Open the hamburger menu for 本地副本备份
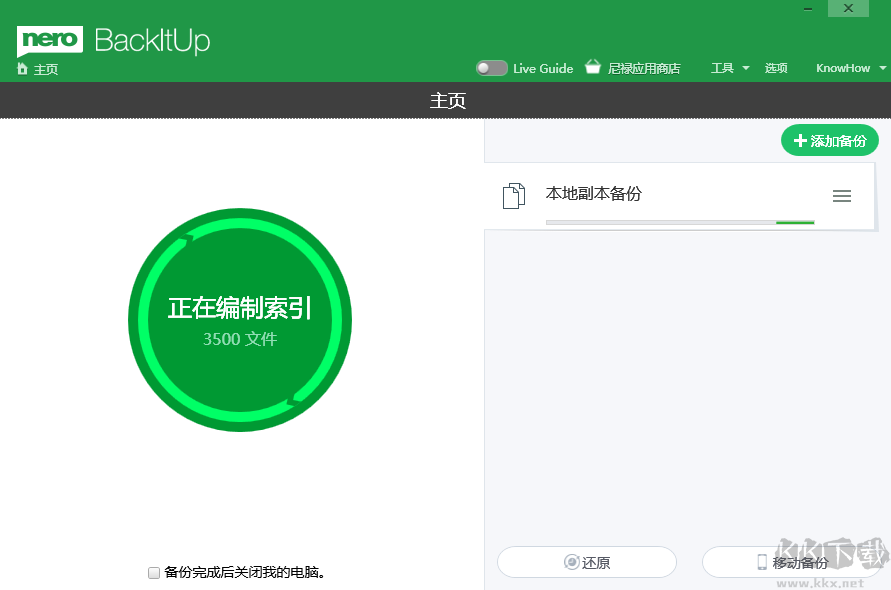This screenshot has width=891, height=590. tap(841, 196)
